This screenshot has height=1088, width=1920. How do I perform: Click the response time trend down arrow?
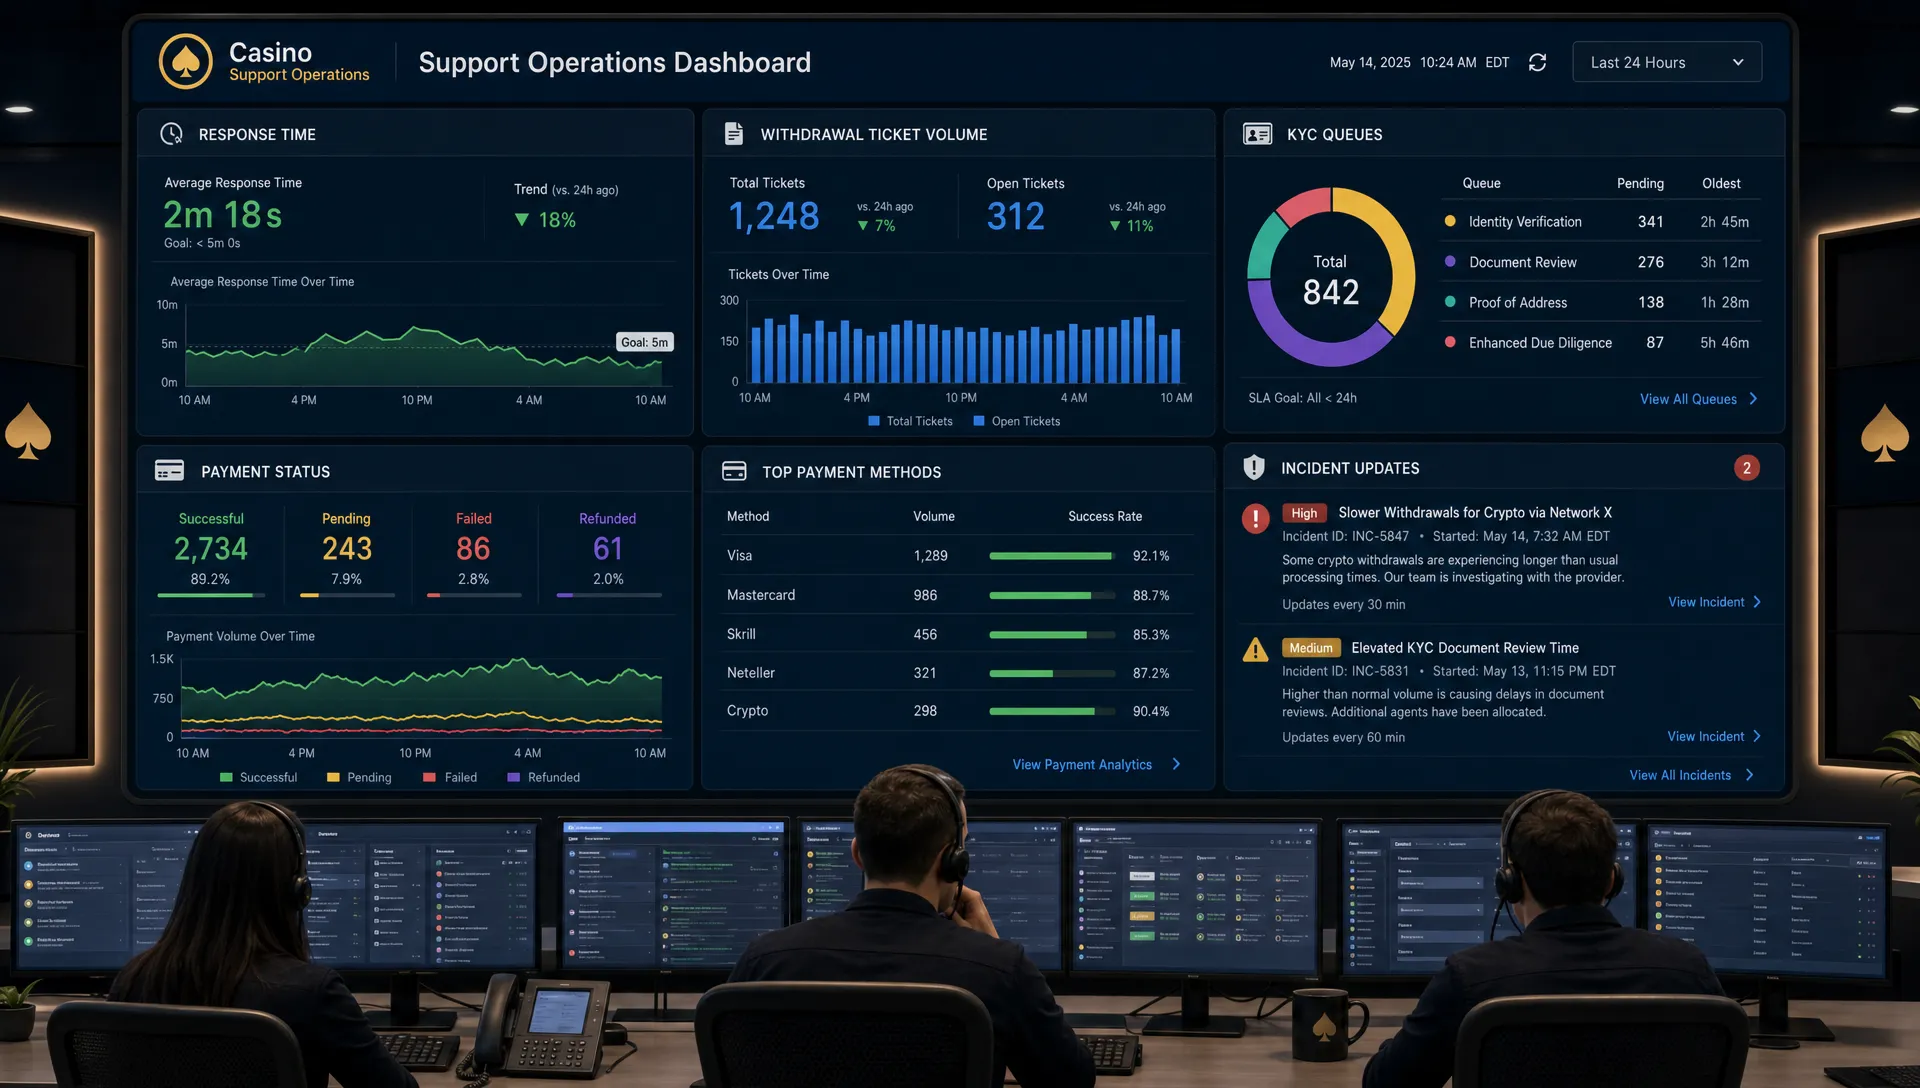(x=521, y=220)
